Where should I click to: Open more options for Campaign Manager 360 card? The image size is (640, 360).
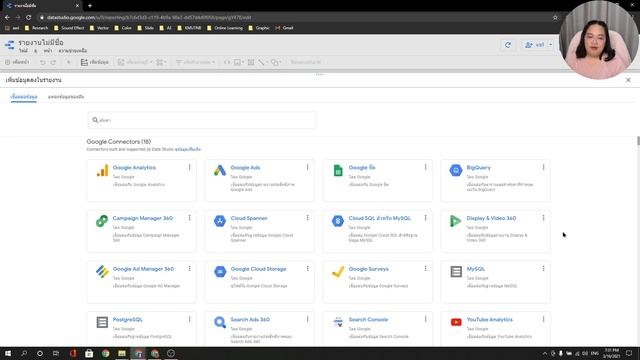(189, 218)
